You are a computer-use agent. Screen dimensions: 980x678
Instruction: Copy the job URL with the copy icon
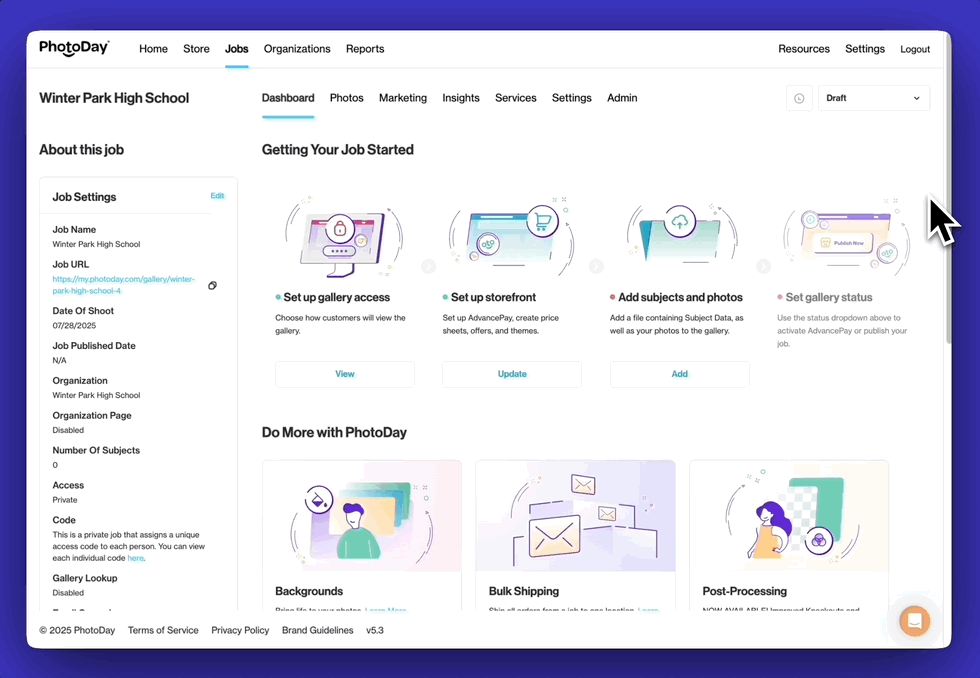coord(212,286)
